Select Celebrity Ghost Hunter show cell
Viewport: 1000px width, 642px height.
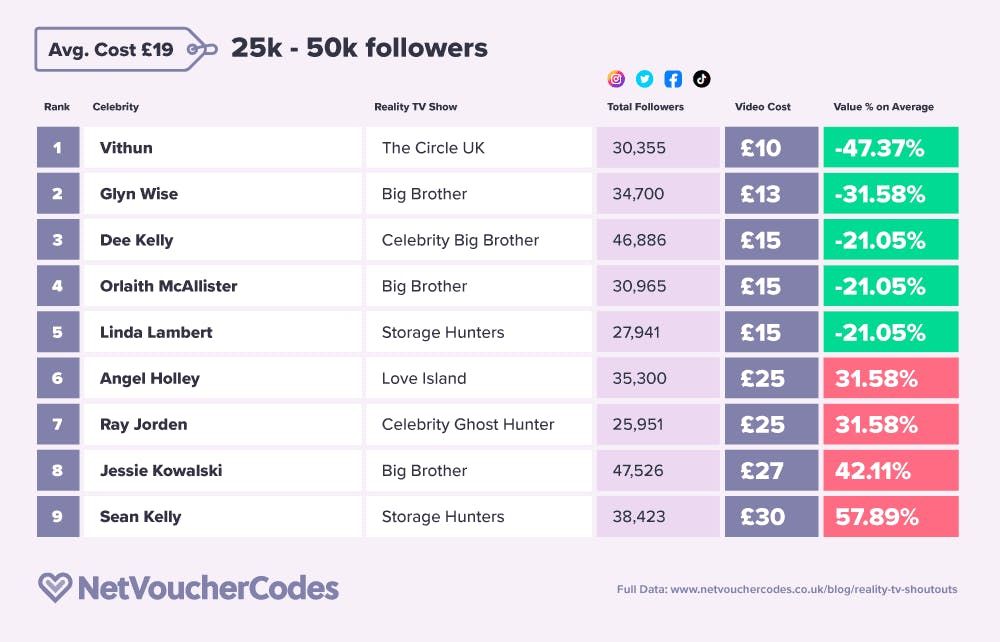[x=479, y=424]
